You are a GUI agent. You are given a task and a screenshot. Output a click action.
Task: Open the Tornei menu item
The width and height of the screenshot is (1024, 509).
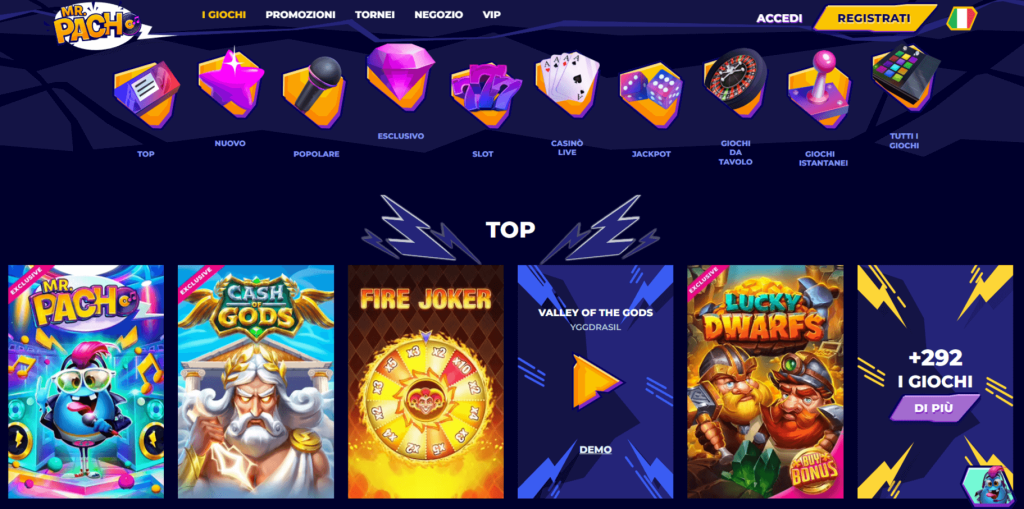coord(375,14)
